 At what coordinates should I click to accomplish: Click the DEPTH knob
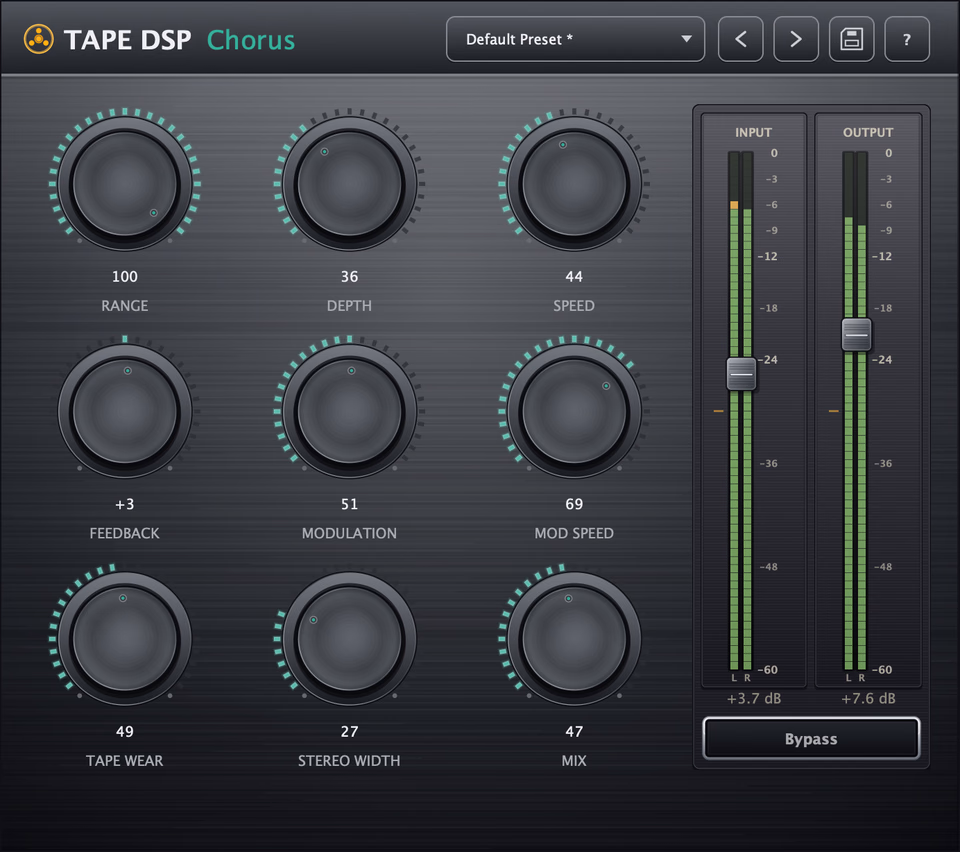click(x=350, y=184)
